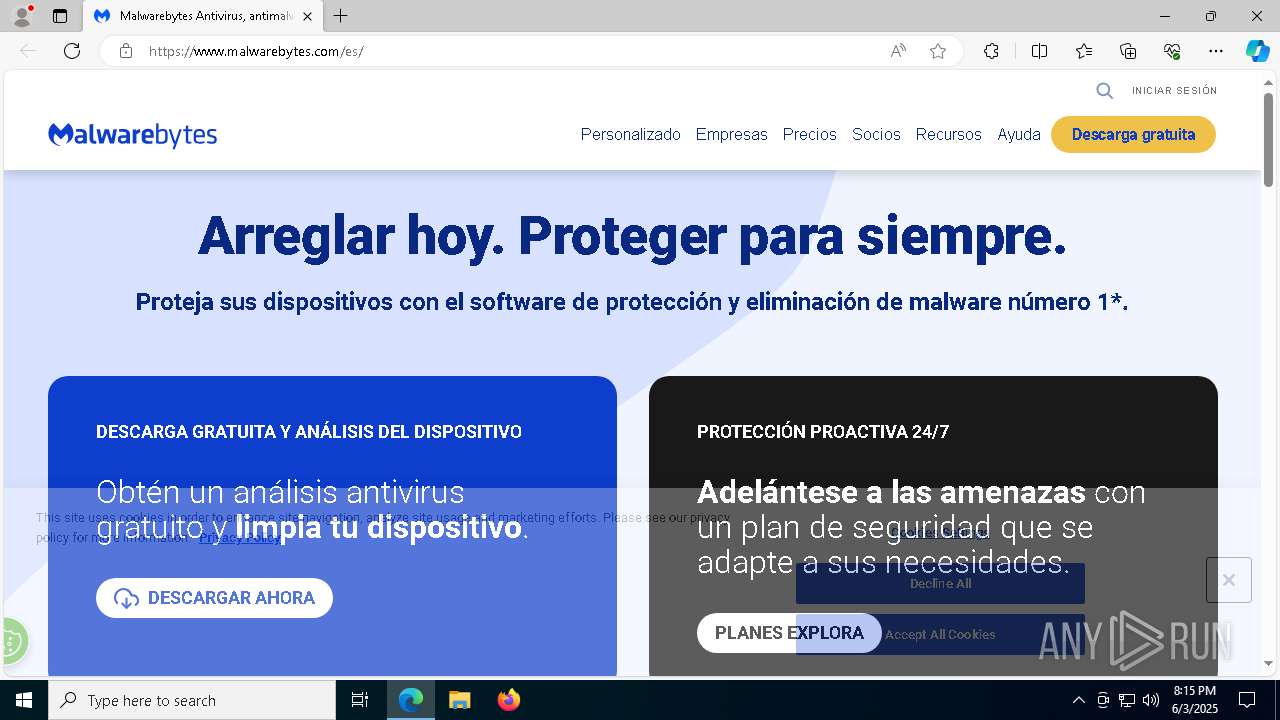Image resolution: width=1280 pixels, height=720 pixels.
Task: View site information lock icon
Action: 126,51
